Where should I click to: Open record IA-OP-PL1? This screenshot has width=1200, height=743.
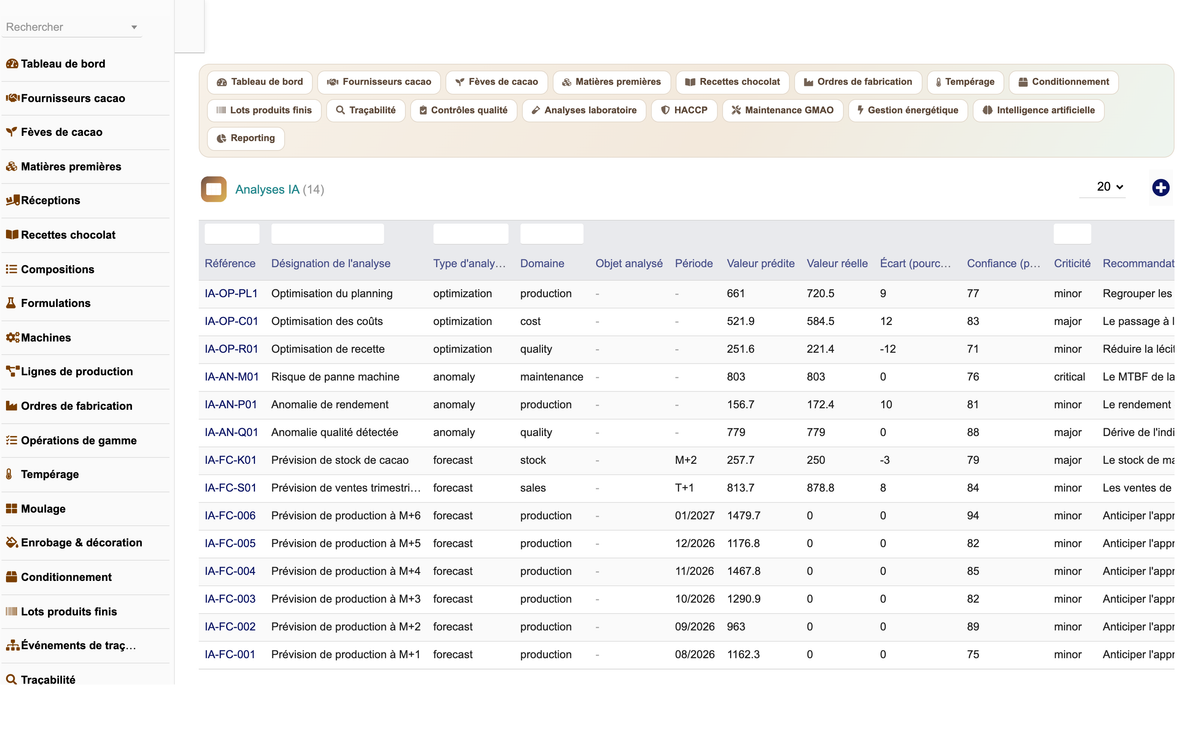[x=231, y=294]
